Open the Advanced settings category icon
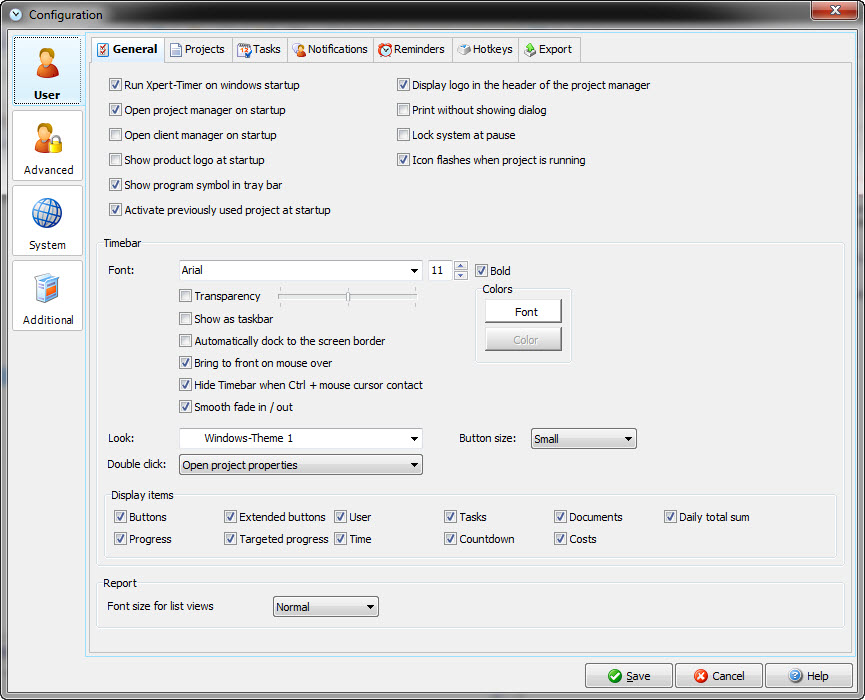This screenshot has height=700, width=865. click(x=47, y=138)
